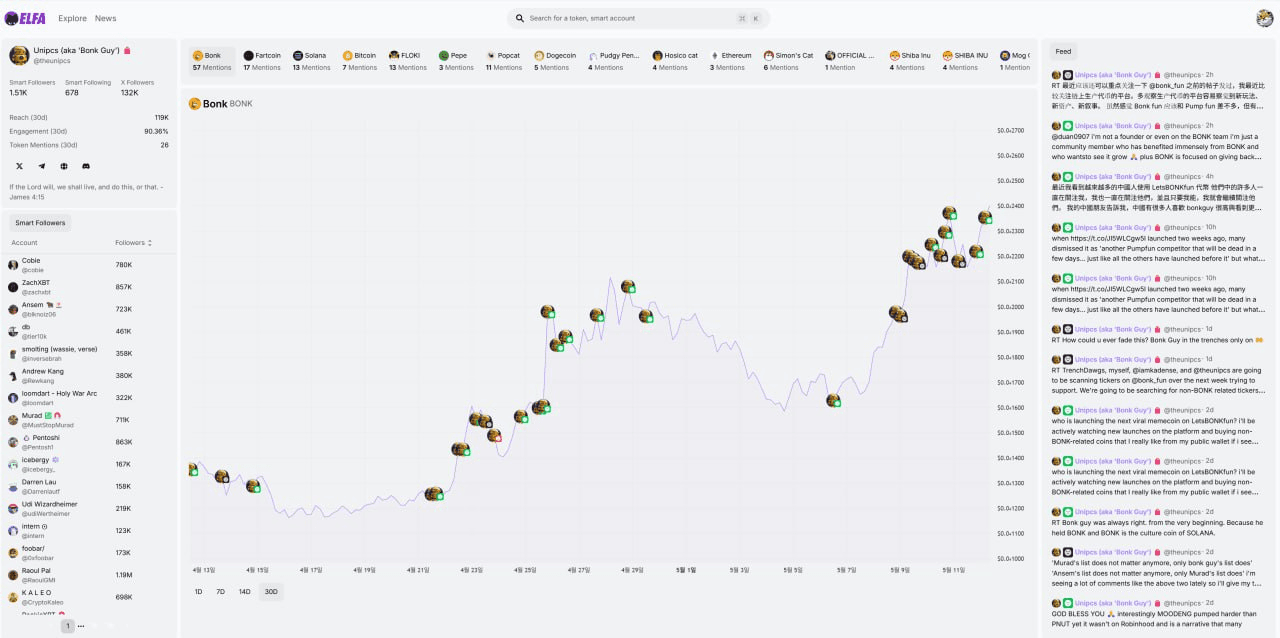Viewport: 1280px width, 638px height.
Task: Open the X (Twitter) profile icon
Action: (19, 166)
